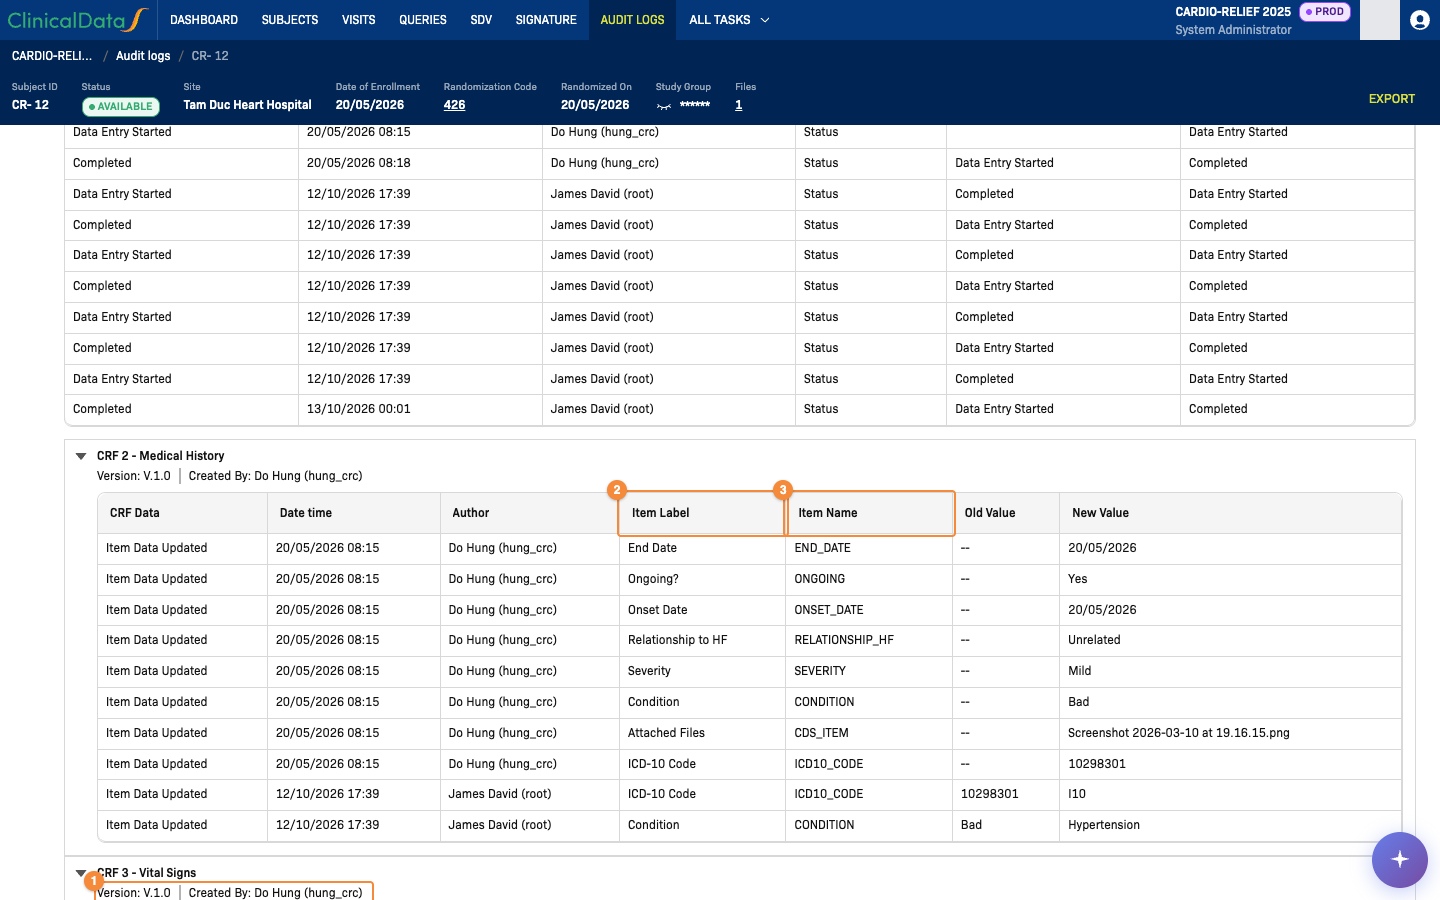Click the Author column header
This screenshot has height=900, width=1440.
coord(530,513)
